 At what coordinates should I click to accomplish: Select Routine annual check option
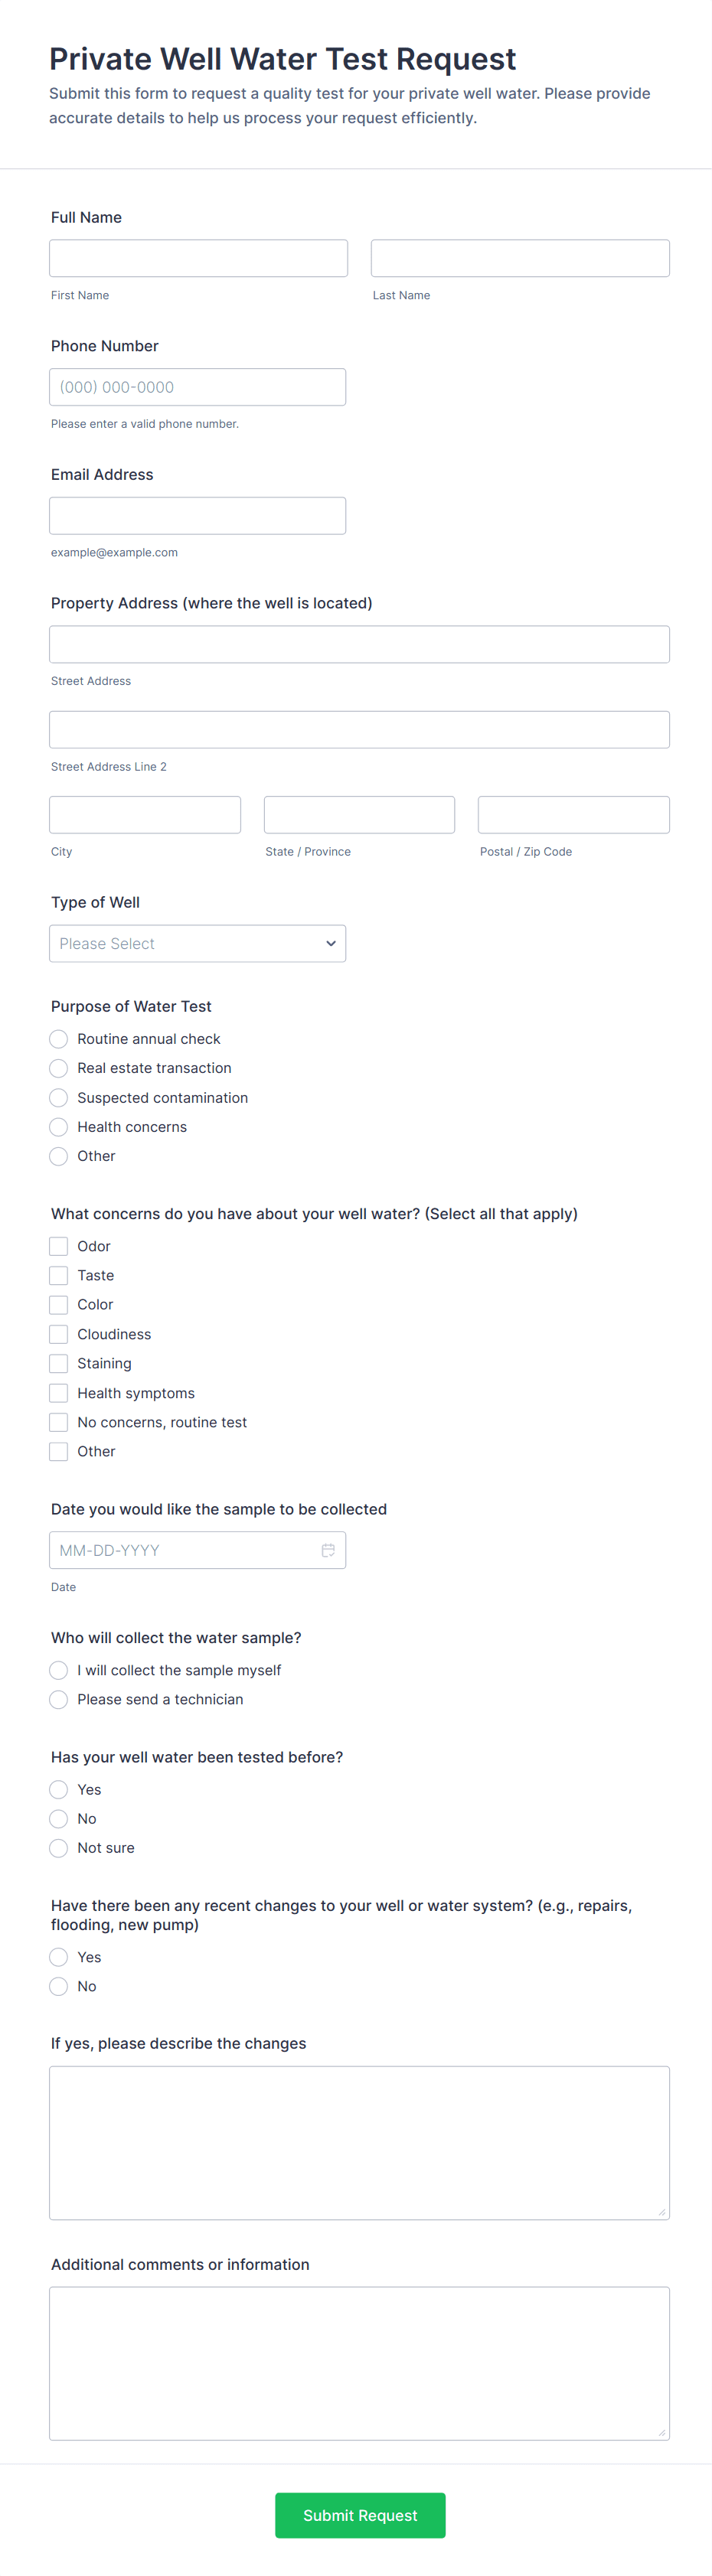tap(59, 1039)
